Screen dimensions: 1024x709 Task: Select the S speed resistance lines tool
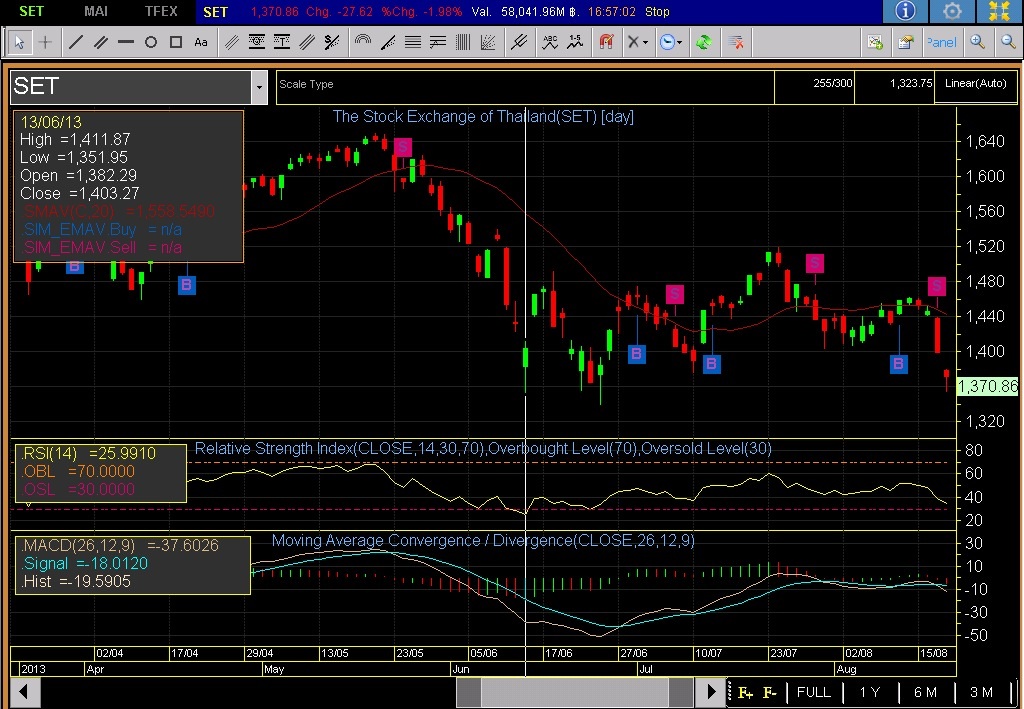tap(332, 42)
